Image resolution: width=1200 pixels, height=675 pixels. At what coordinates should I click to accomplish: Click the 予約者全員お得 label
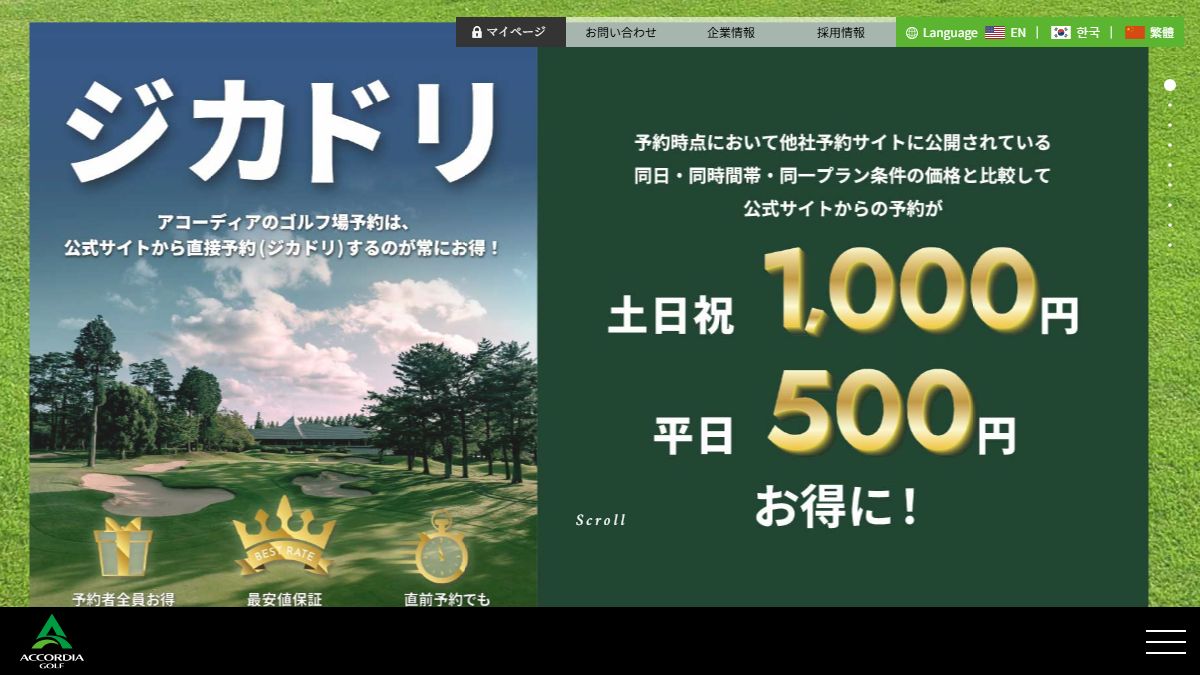[x=123, y=599]
